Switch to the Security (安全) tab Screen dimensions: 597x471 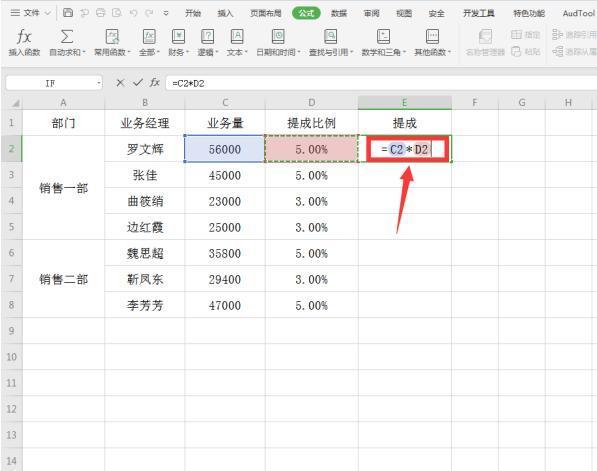436,13
